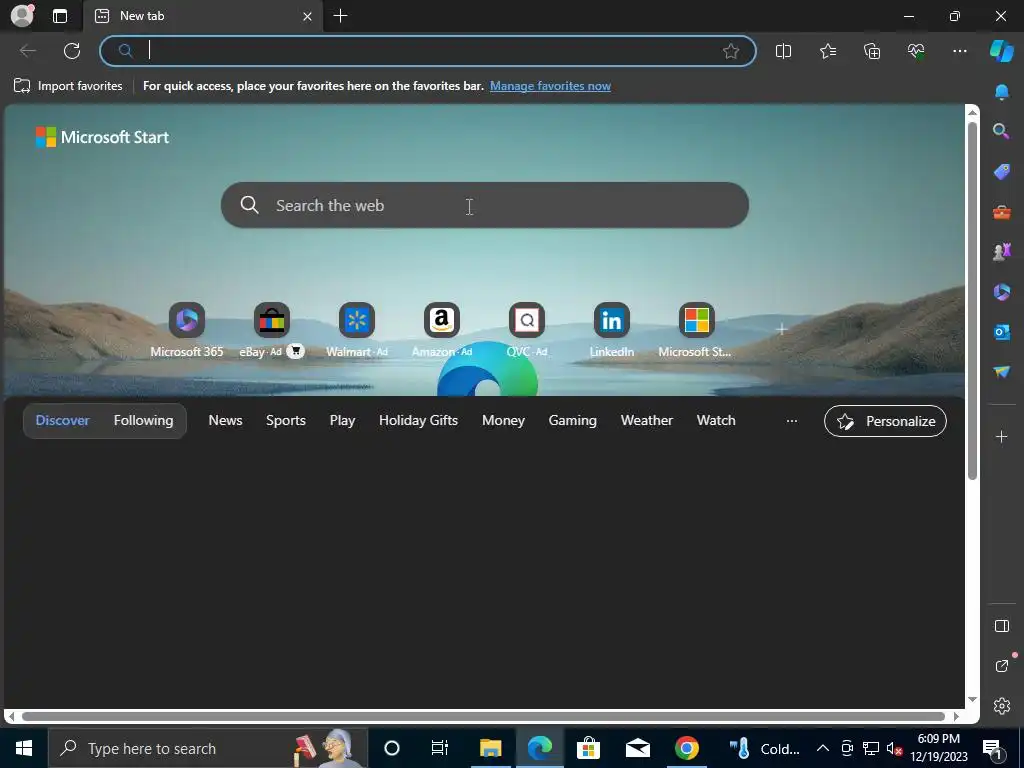Screen dimensions: 1024x768
Task: Open sidebar Tools briefcase
Action: pyautogui.click(x=1001, y=212)
